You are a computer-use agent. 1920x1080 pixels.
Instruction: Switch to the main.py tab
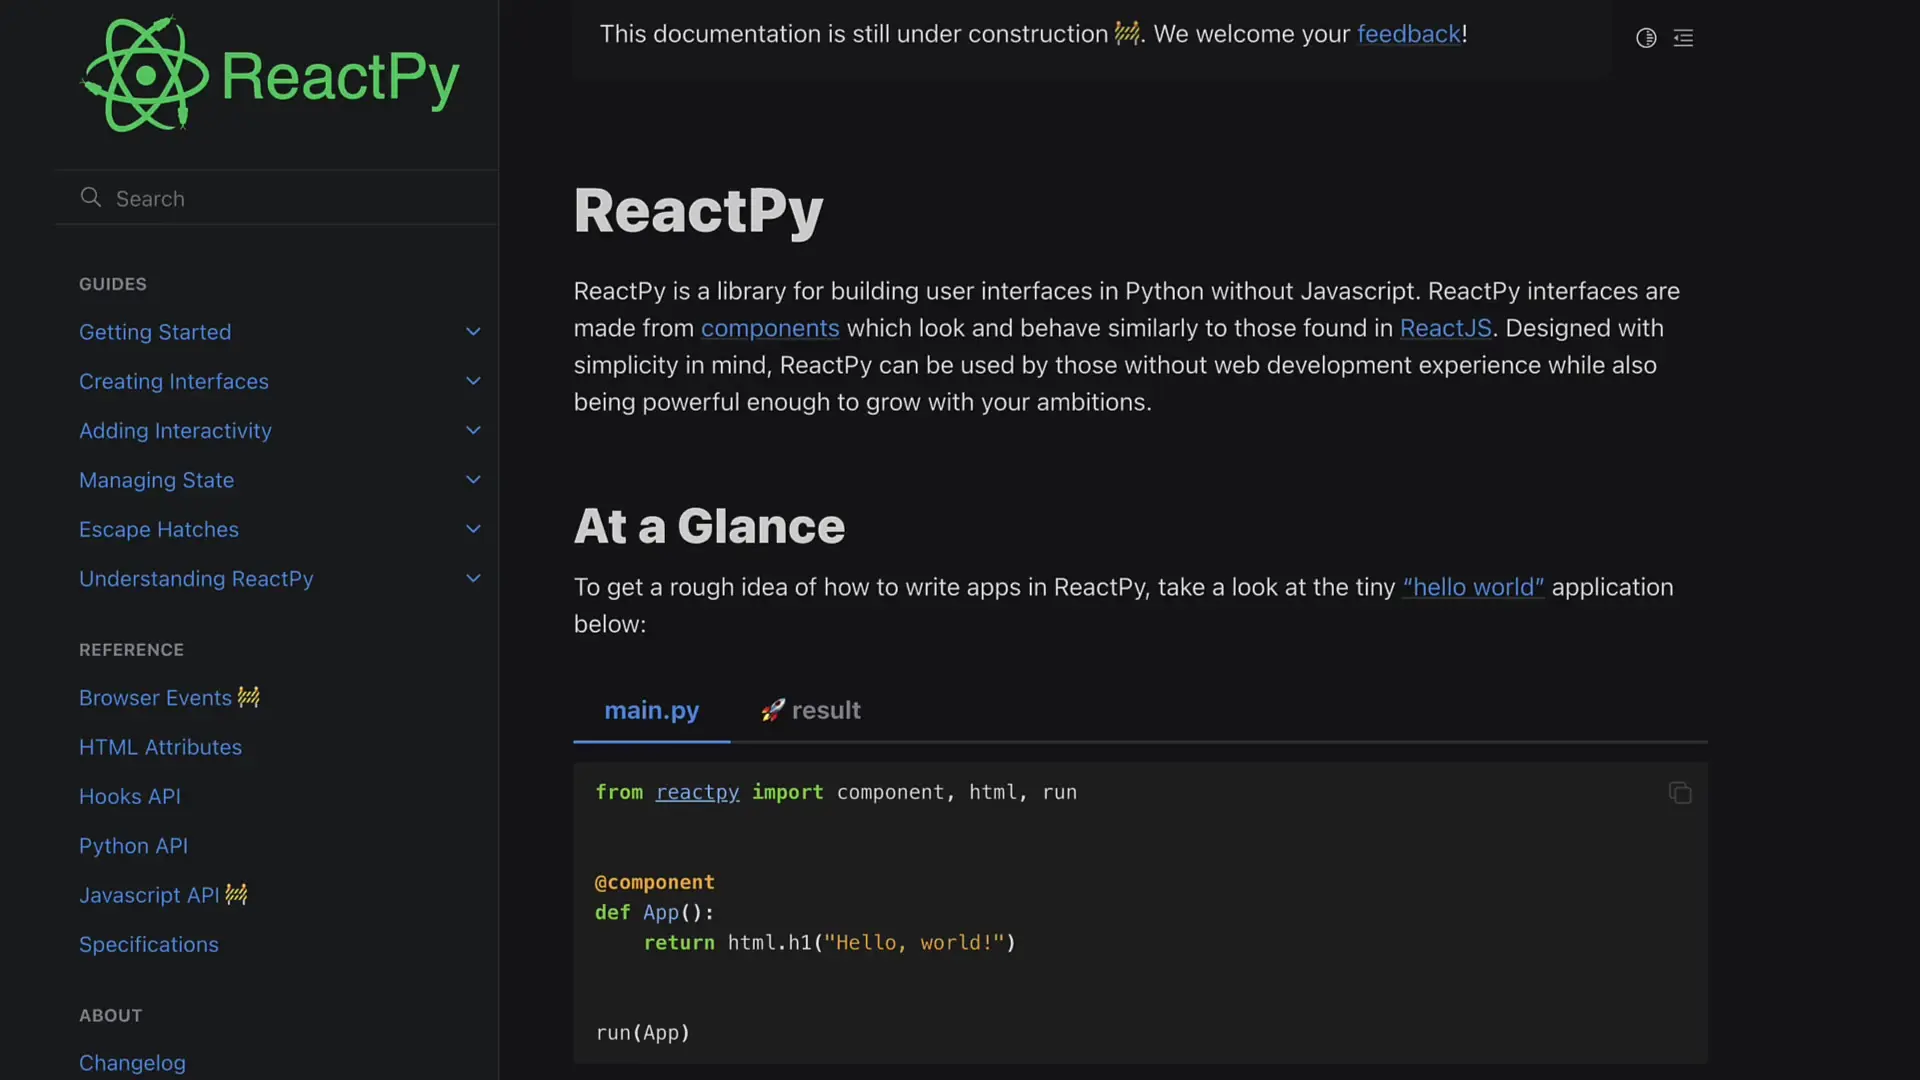click(x=651, y=710)
